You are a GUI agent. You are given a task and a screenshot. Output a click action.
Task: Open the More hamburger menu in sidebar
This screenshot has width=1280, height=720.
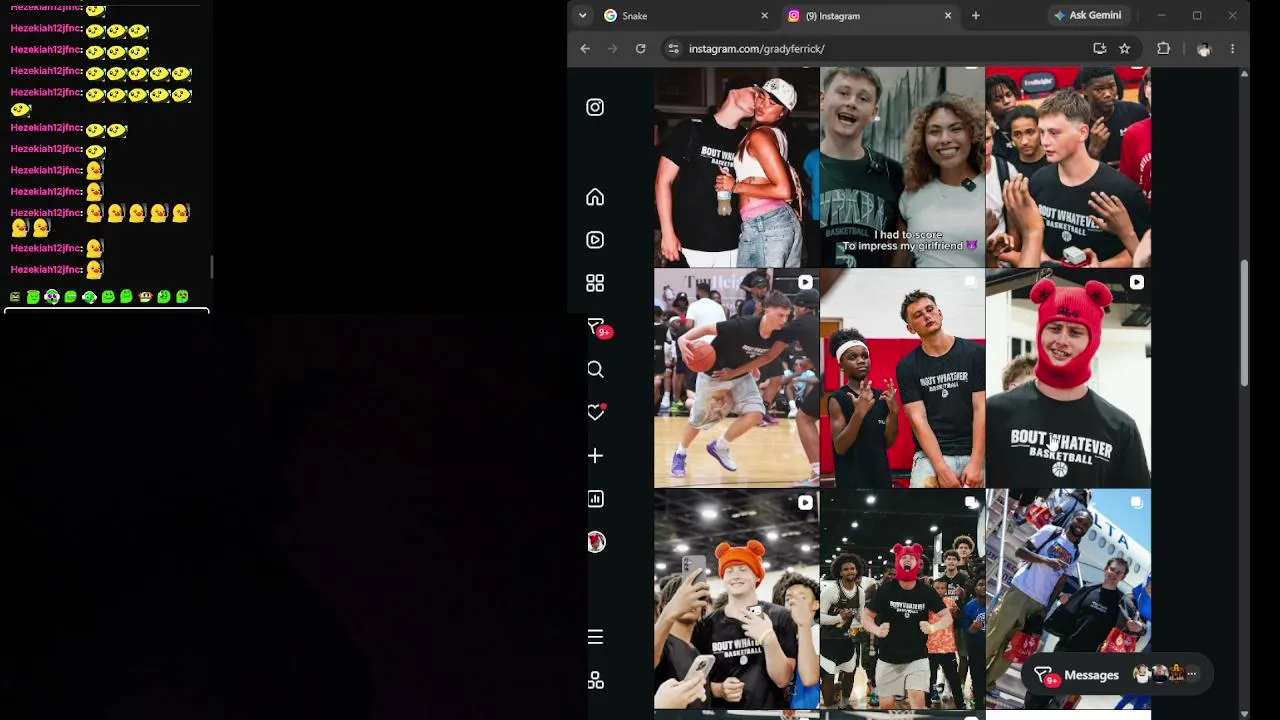click(x=595, y=637)
